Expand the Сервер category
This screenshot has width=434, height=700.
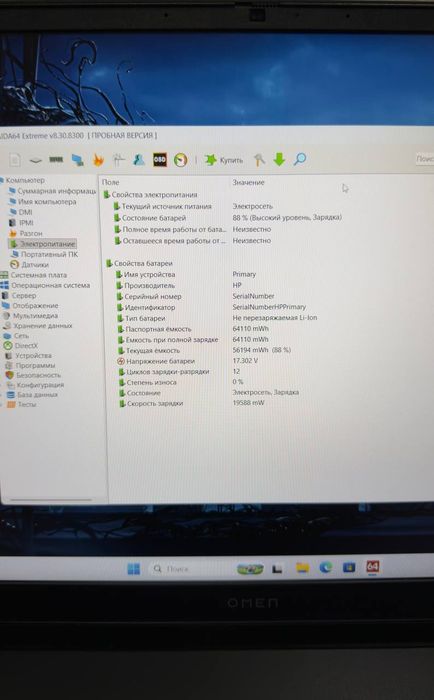19,296
